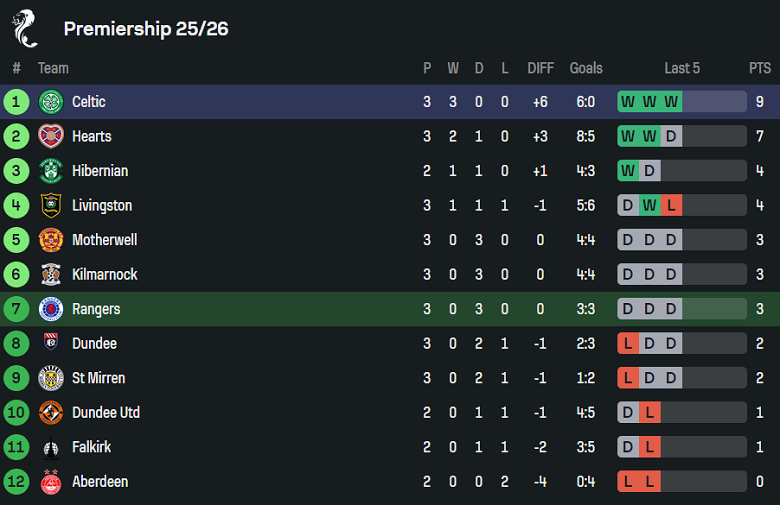Sort table by PTS column header

click(x=759, y=68)
